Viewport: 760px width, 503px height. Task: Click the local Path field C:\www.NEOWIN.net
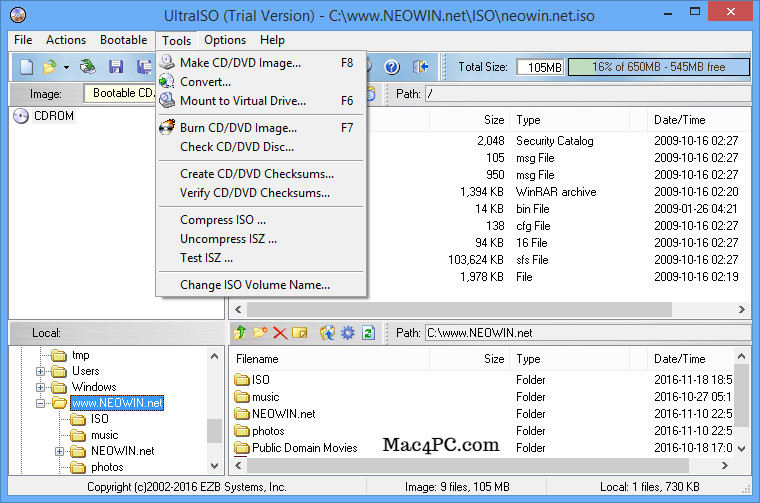[588, 333]
